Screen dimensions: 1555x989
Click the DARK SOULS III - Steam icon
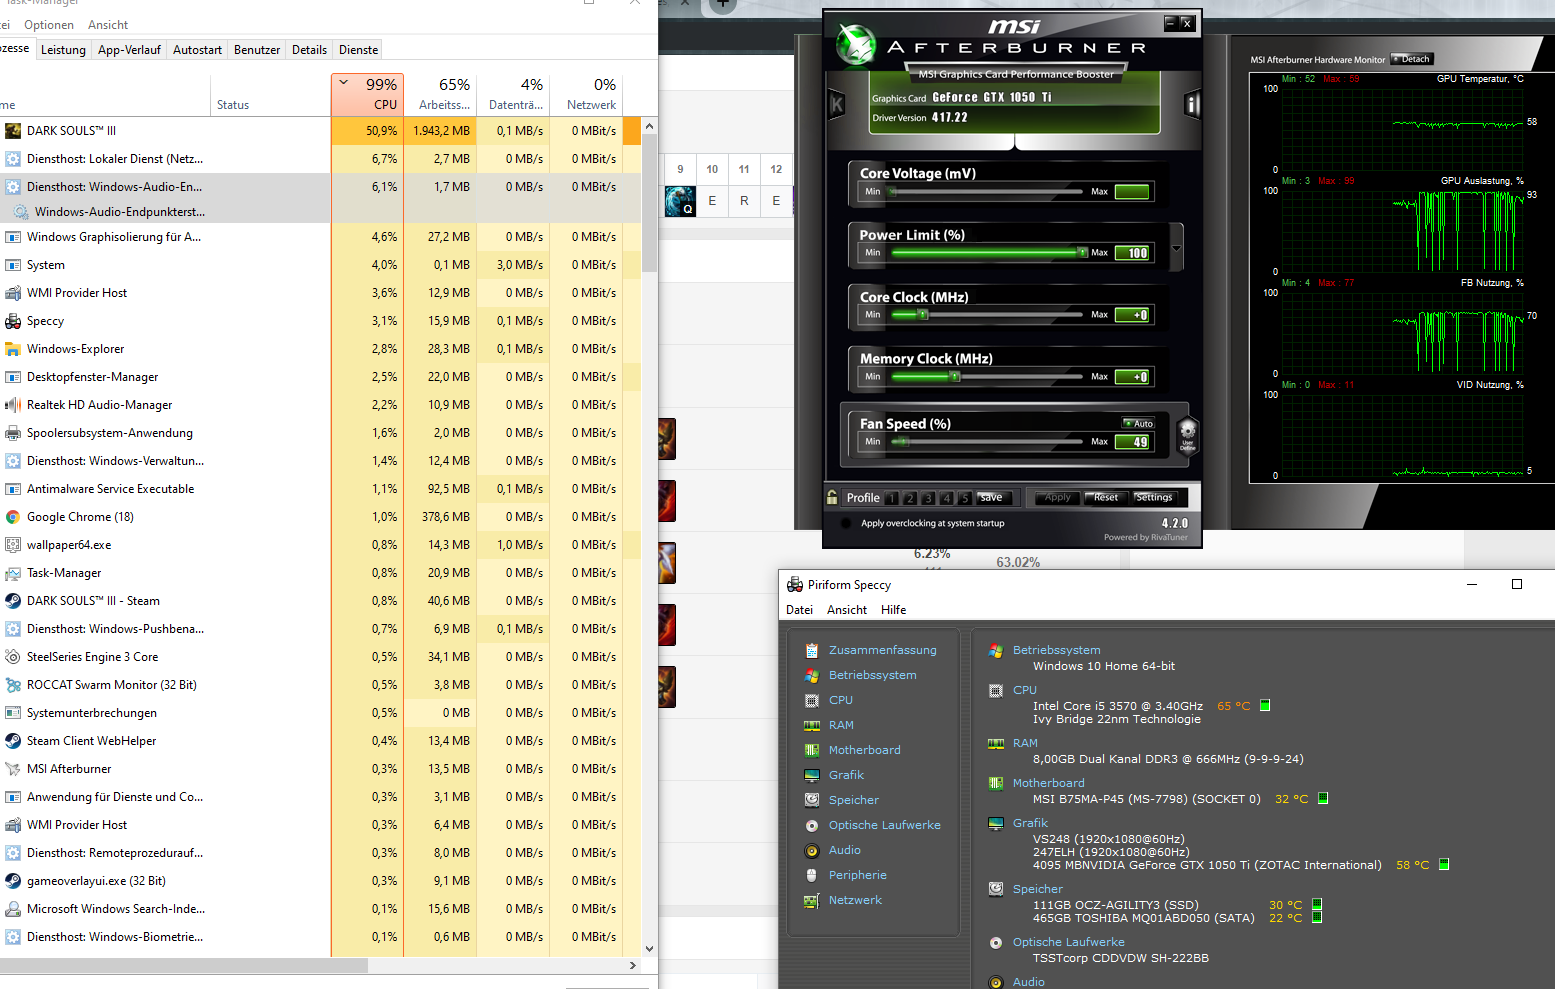point(13,601)
